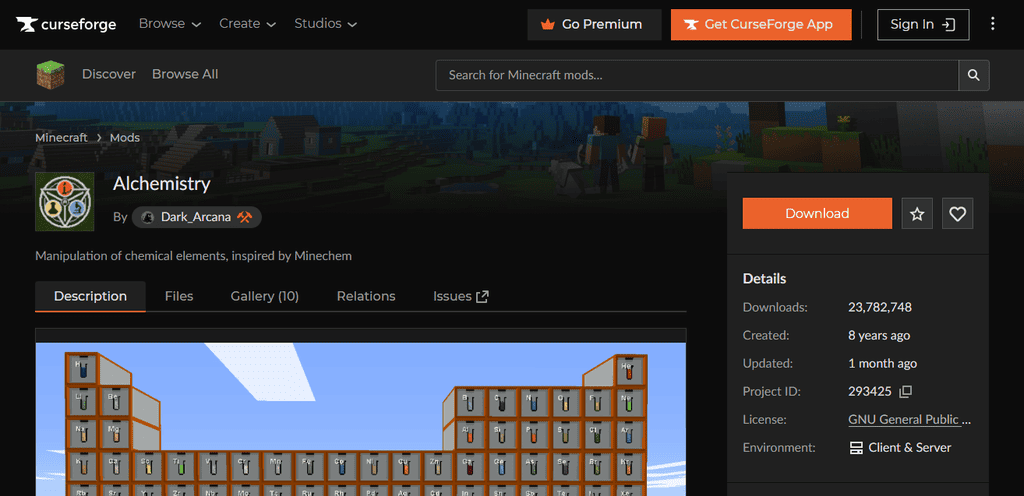
Task: Click the magnifier search button
Action: (x=974, y=75)
